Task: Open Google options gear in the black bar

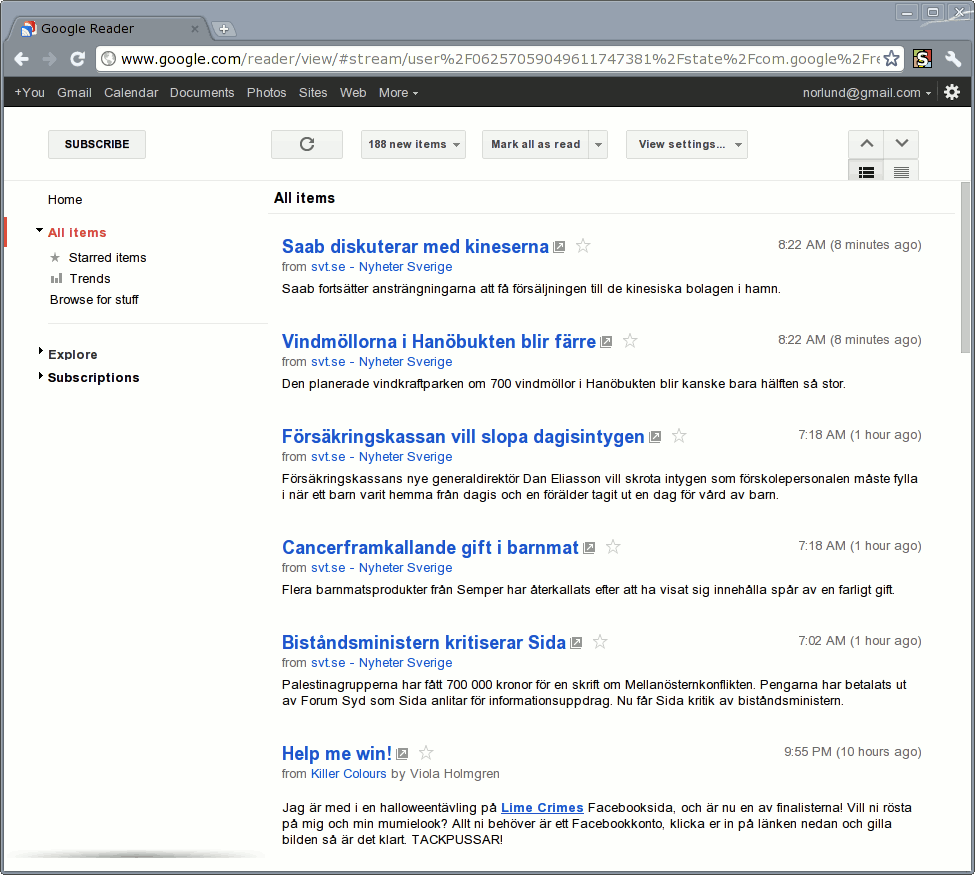Action: pos(952,92)
